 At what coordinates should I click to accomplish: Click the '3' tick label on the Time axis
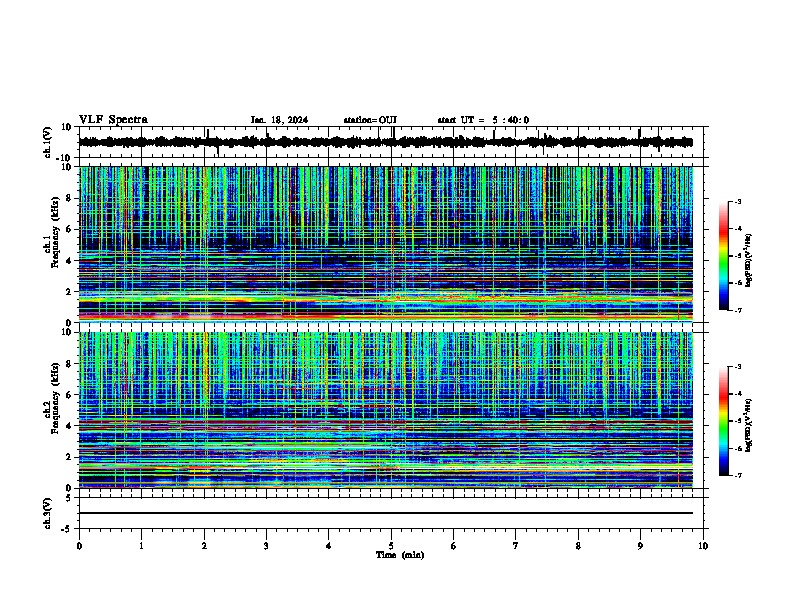coord(266,546)
